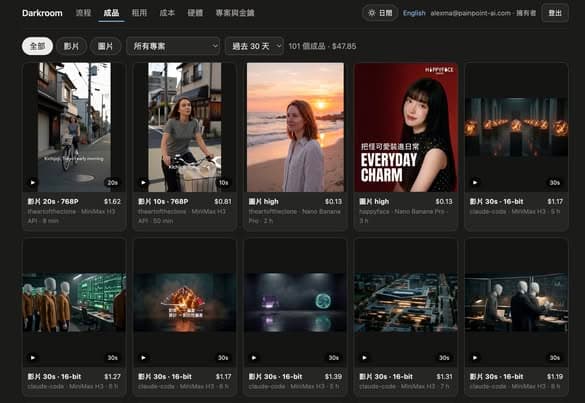
Task: Click the Darkroom logo
Action: click(x=42, y=13)
